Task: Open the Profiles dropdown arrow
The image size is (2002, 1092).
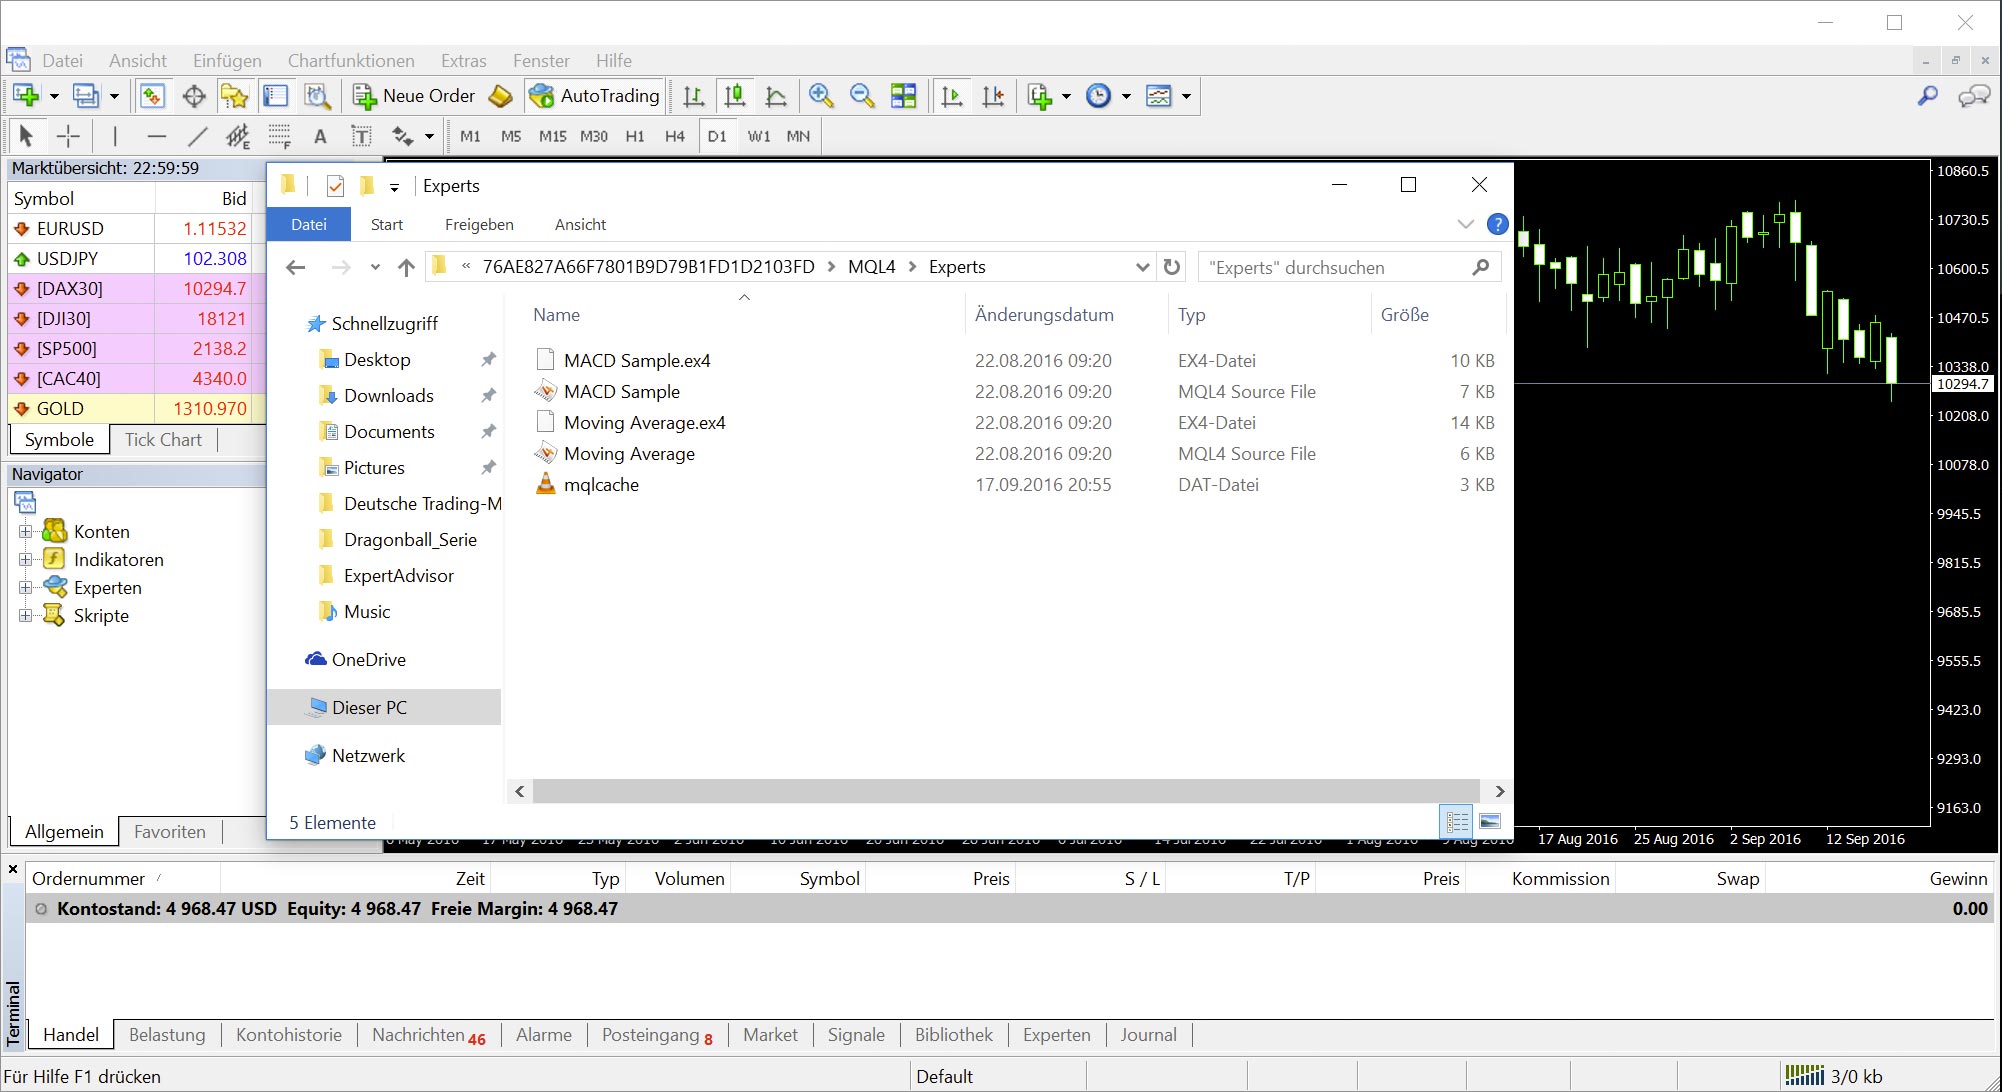Action: 114,96
